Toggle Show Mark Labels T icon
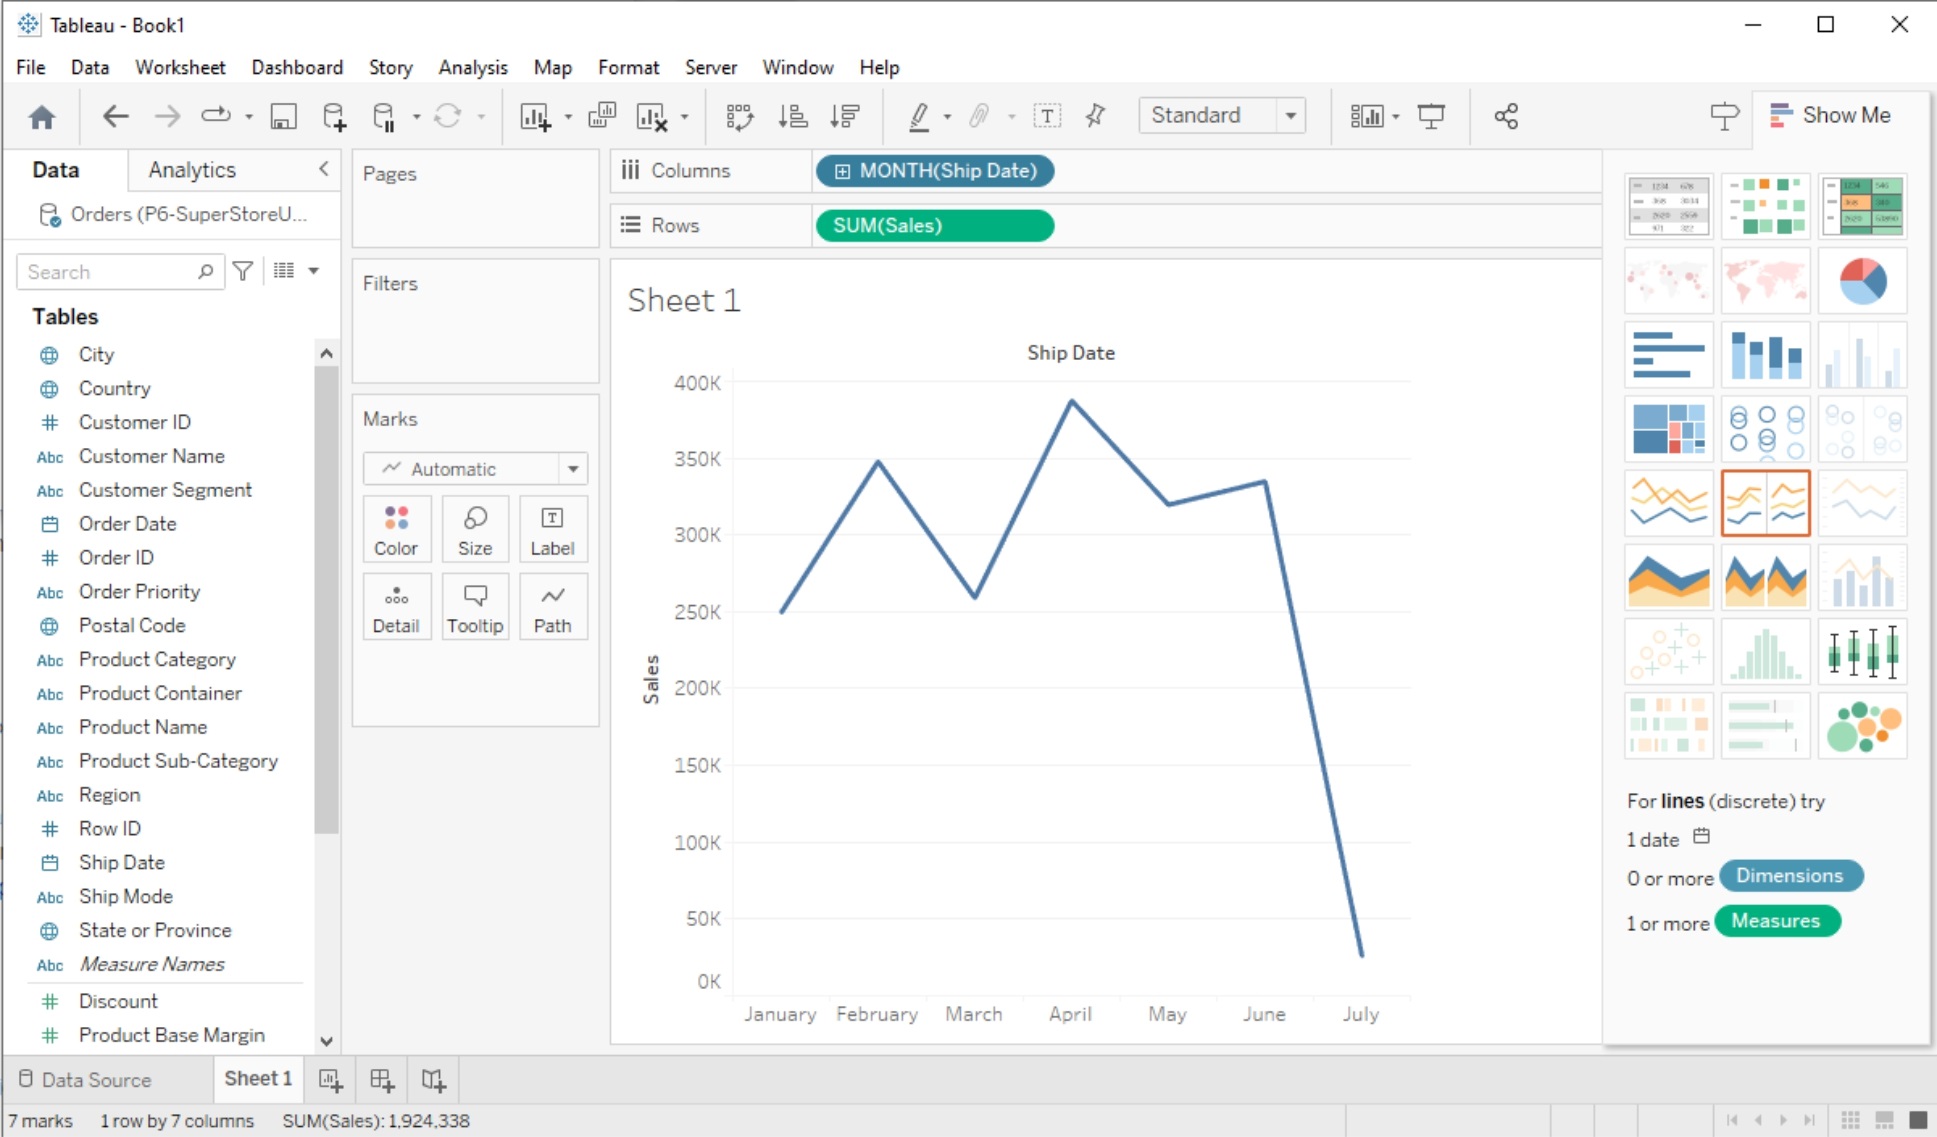 (1046, 116)
